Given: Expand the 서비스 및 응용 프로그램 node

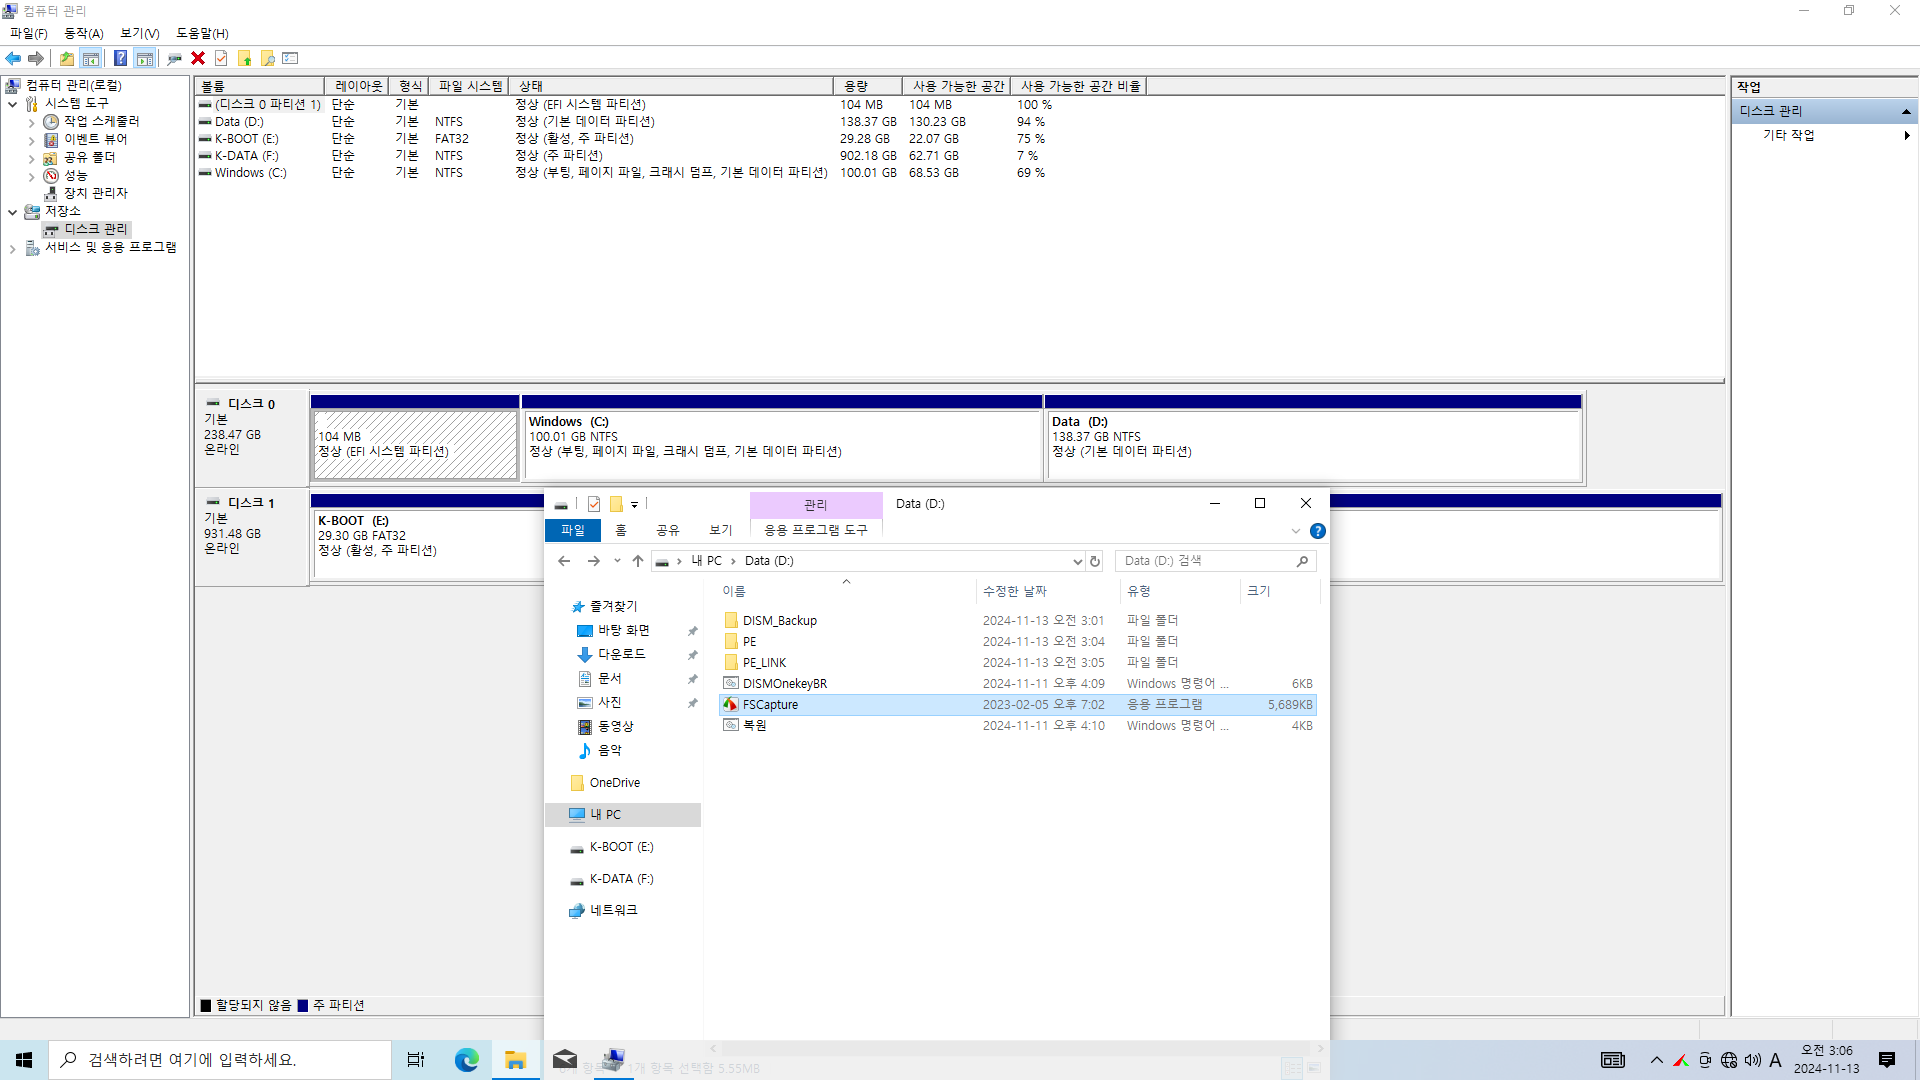Looking at the screenshot, I should [12, 248].
